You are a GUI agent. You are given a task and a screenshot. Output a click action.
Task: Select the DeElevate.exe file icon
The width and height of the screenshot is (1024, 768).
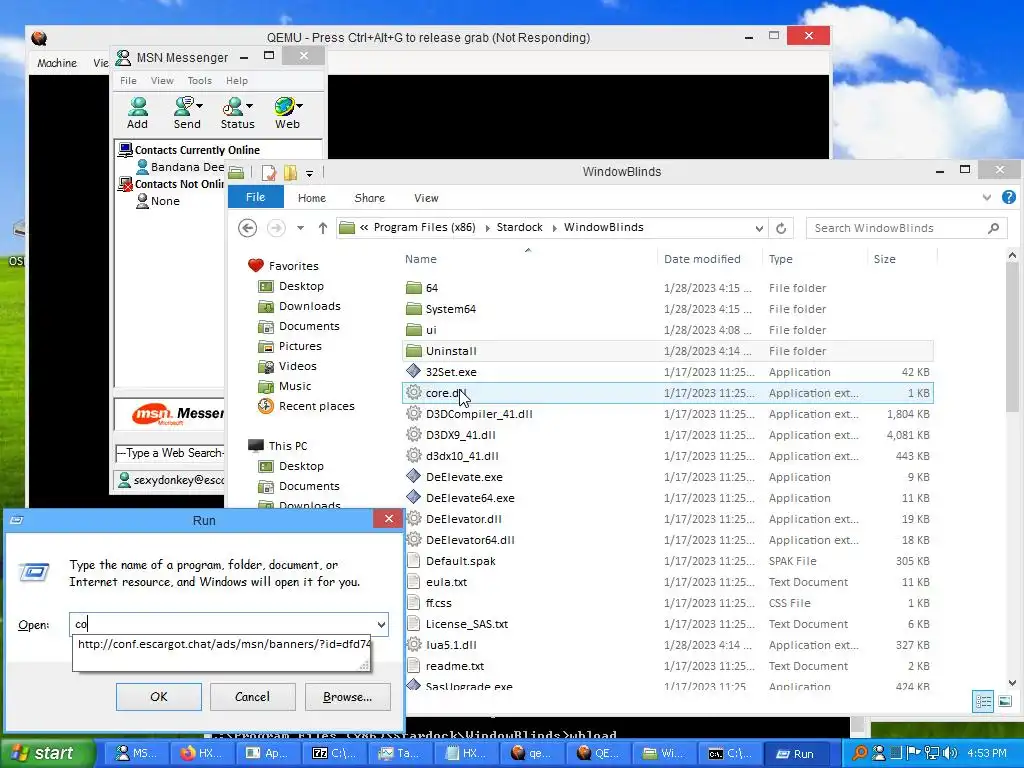coord(413,477)
